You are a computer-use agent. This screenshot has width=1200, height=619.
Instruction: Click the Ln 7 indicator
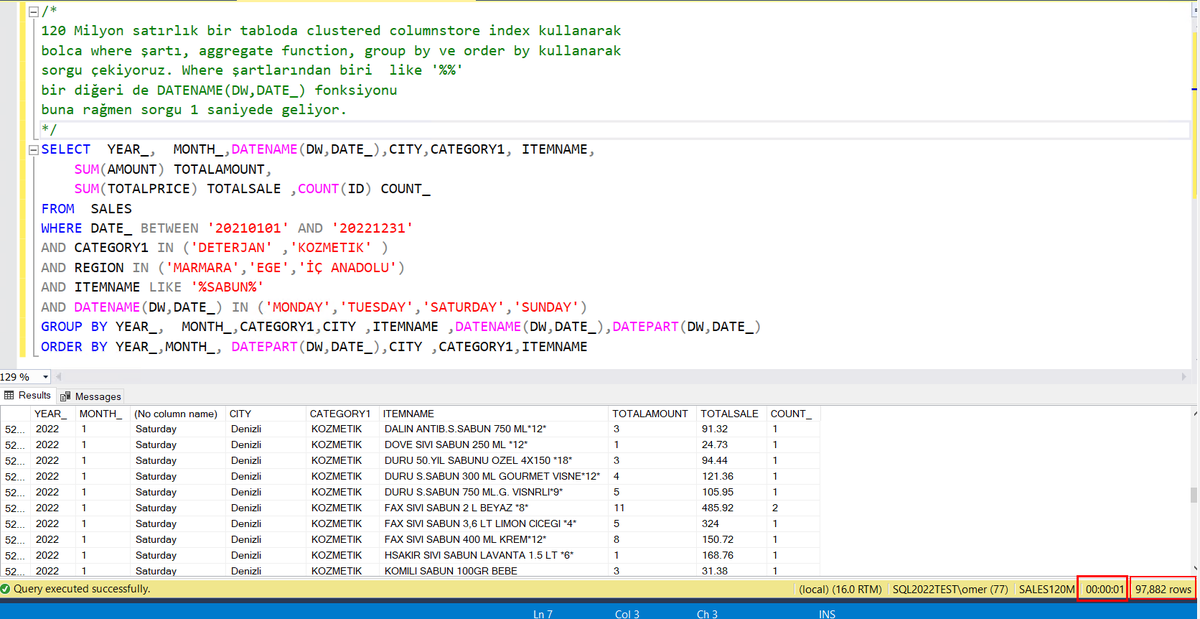pos(543,613)
